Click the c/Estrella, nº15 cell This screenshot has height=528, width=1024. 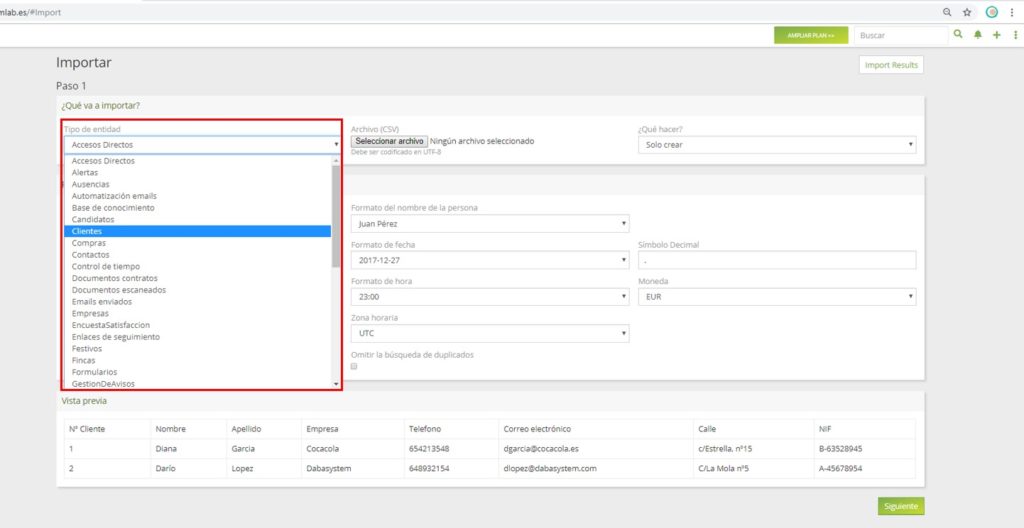[x=754, y=449]
